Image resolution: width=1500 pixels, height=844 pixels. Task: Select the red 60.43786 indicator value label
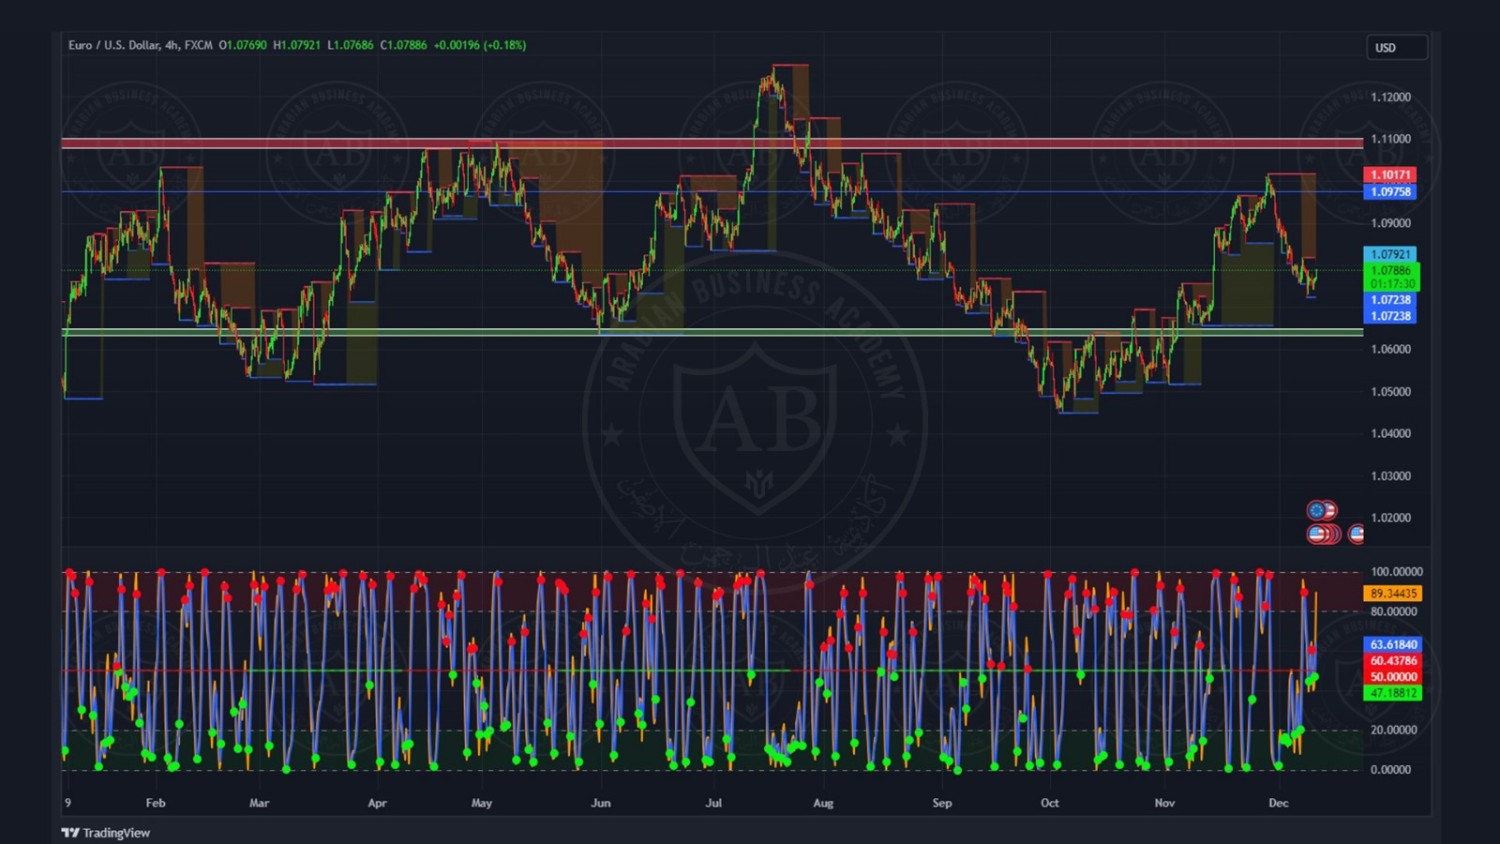pos(1393,661)
